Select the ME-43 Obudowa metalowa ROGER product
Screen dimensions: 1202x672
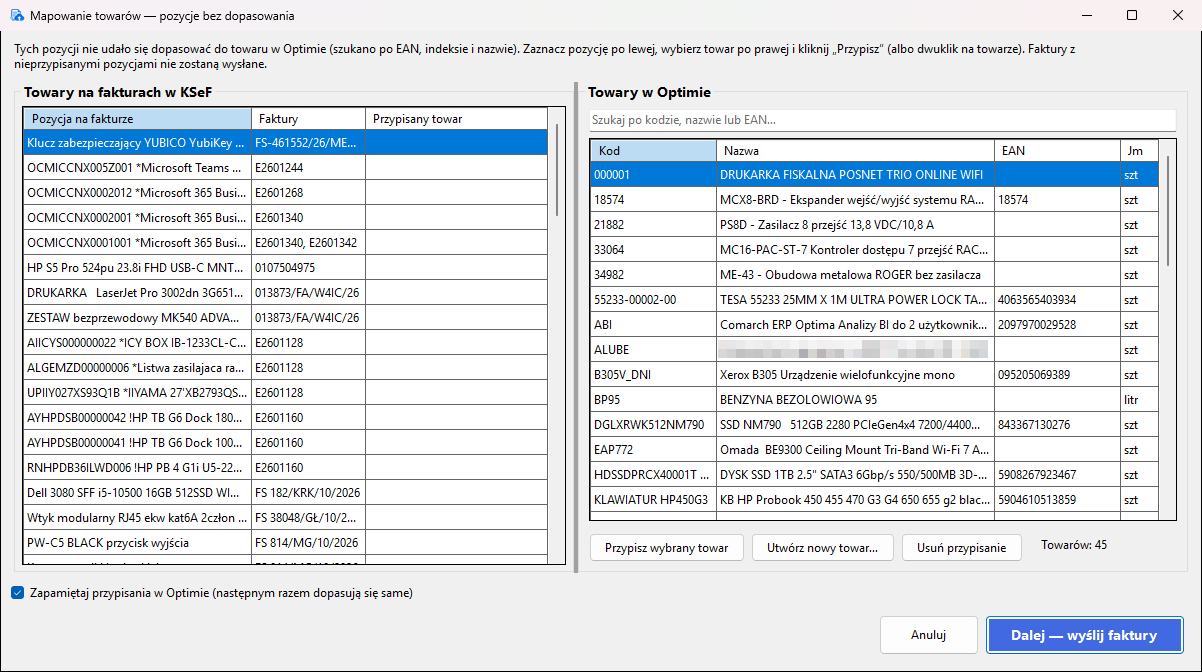tap(874, 274)
